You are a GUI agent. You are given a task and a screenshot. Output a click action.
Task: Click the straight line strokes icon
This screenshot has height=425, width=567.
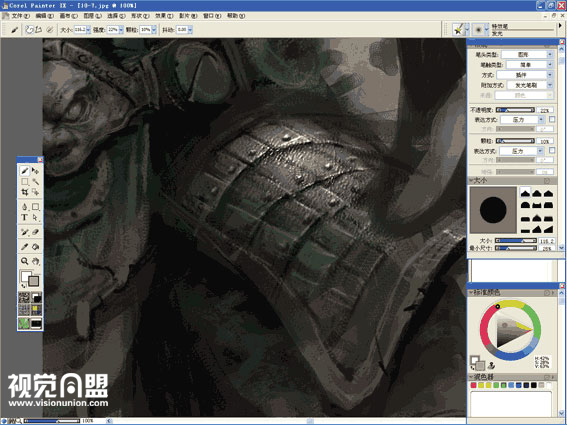tap(39, 30)
